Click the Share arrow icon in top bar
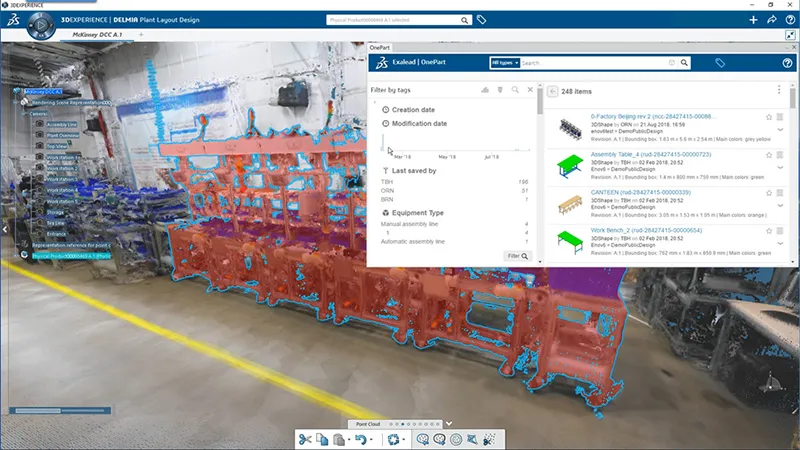Viewport: 800px width, 450px height. click(x=771, y=19)
